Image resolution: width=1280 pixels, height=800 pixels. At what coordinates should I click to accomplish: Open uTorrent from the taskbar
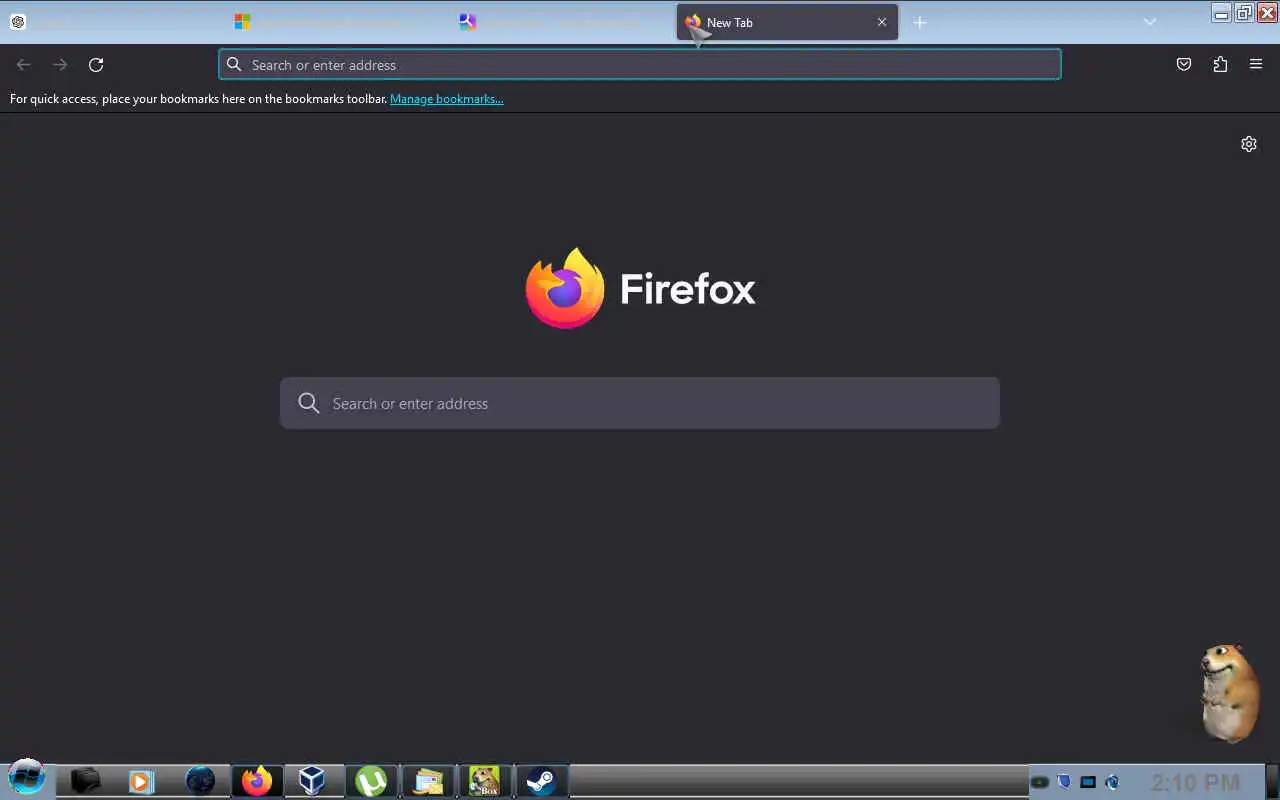pos(371,781)
